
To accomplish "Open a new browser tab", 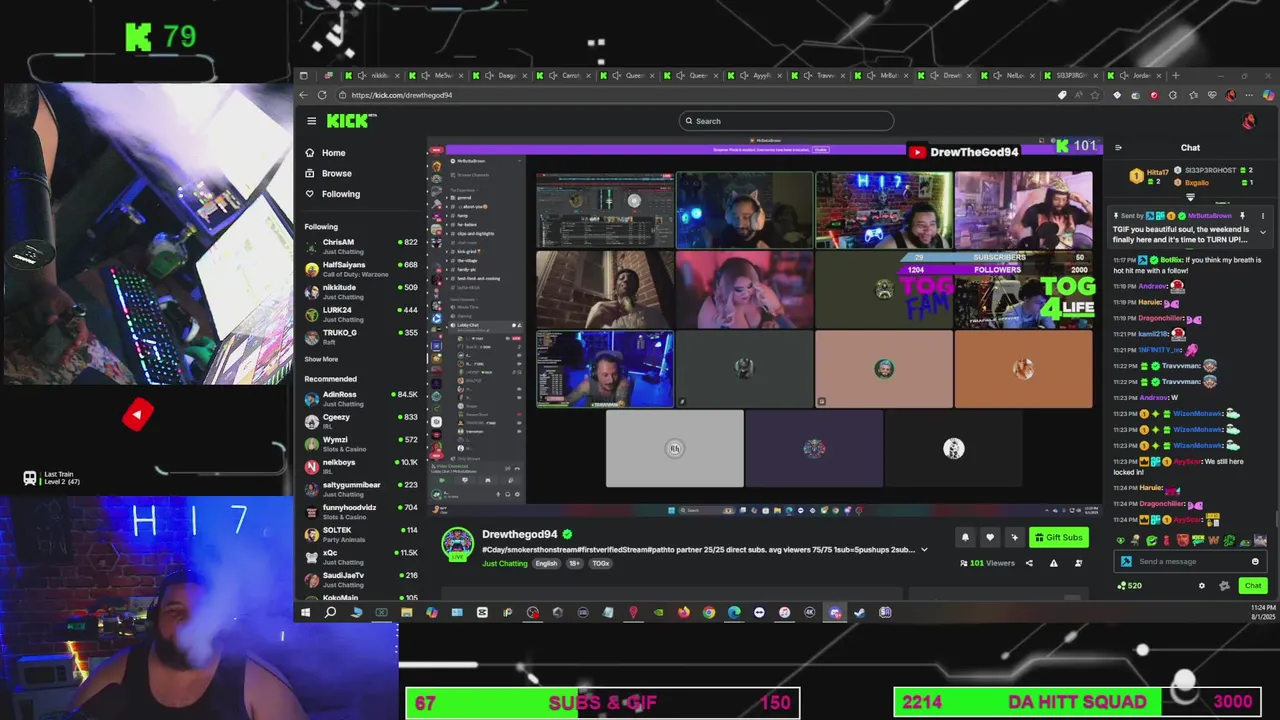I will (x=1176, y=75).
